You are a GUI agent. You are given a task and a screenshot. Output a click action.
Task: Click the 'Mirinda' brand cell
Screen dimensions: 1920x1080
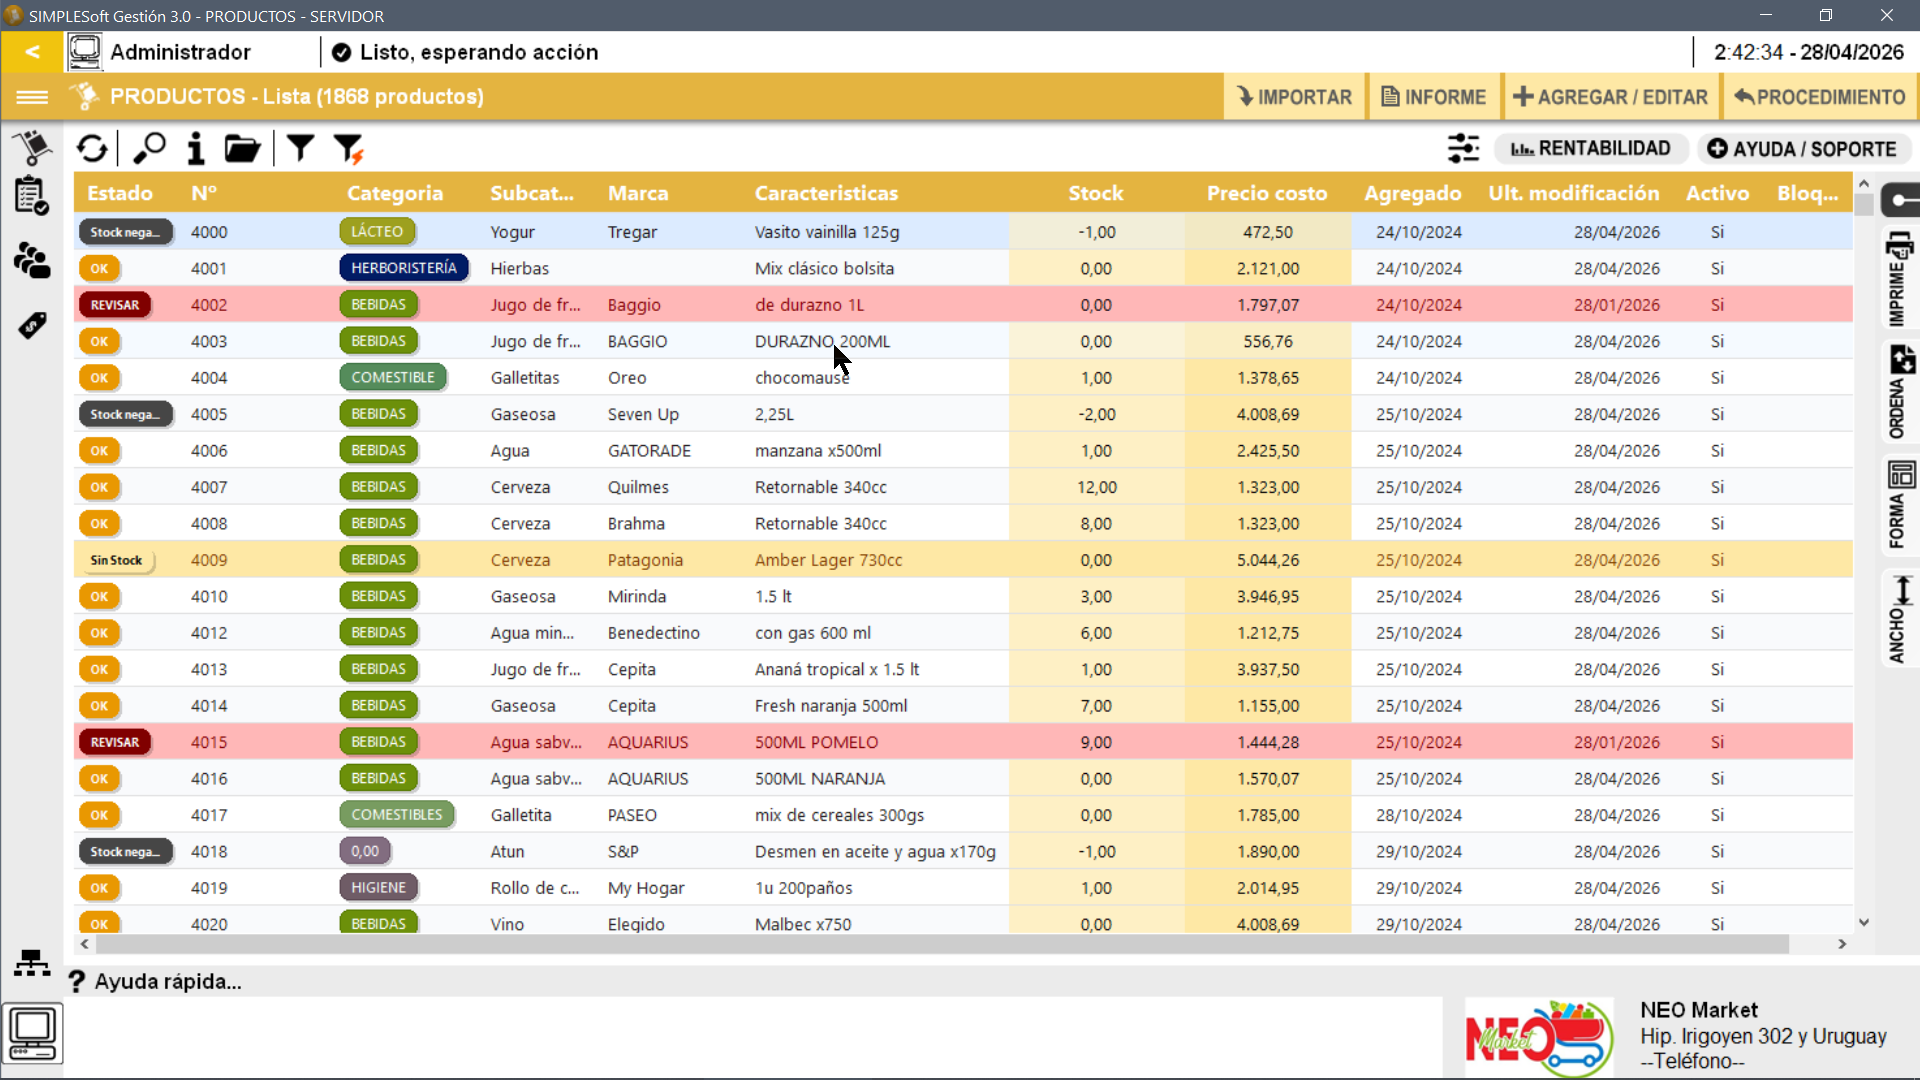click(637, 597)
